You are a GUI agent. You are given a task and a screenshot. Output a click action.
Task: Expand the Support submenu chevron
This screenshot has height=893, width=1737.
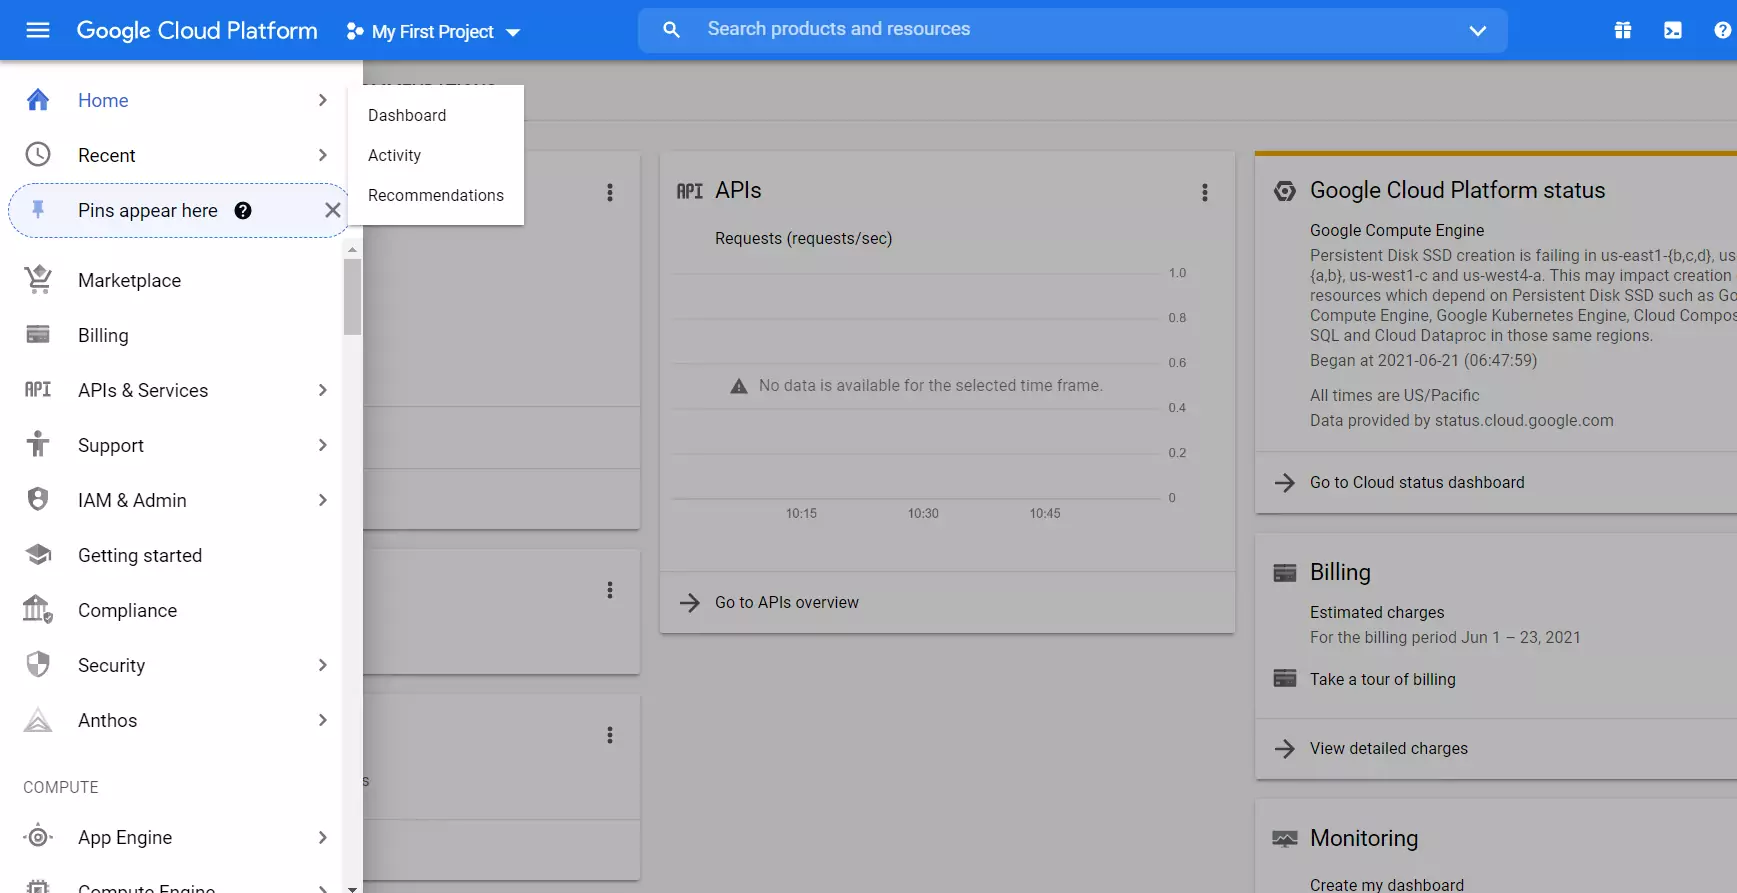322,445
